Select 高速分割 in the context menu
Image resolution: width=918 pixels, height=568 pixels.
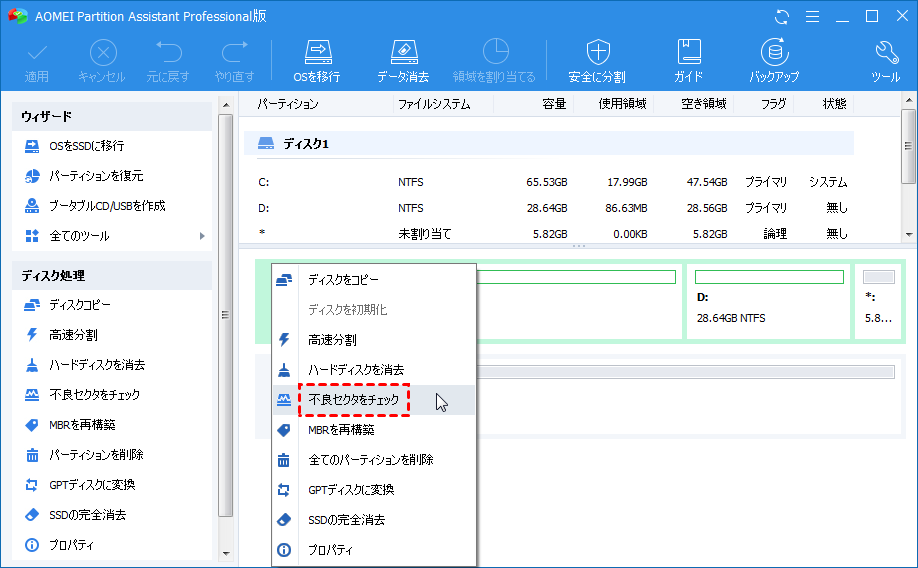pos(374,340)
